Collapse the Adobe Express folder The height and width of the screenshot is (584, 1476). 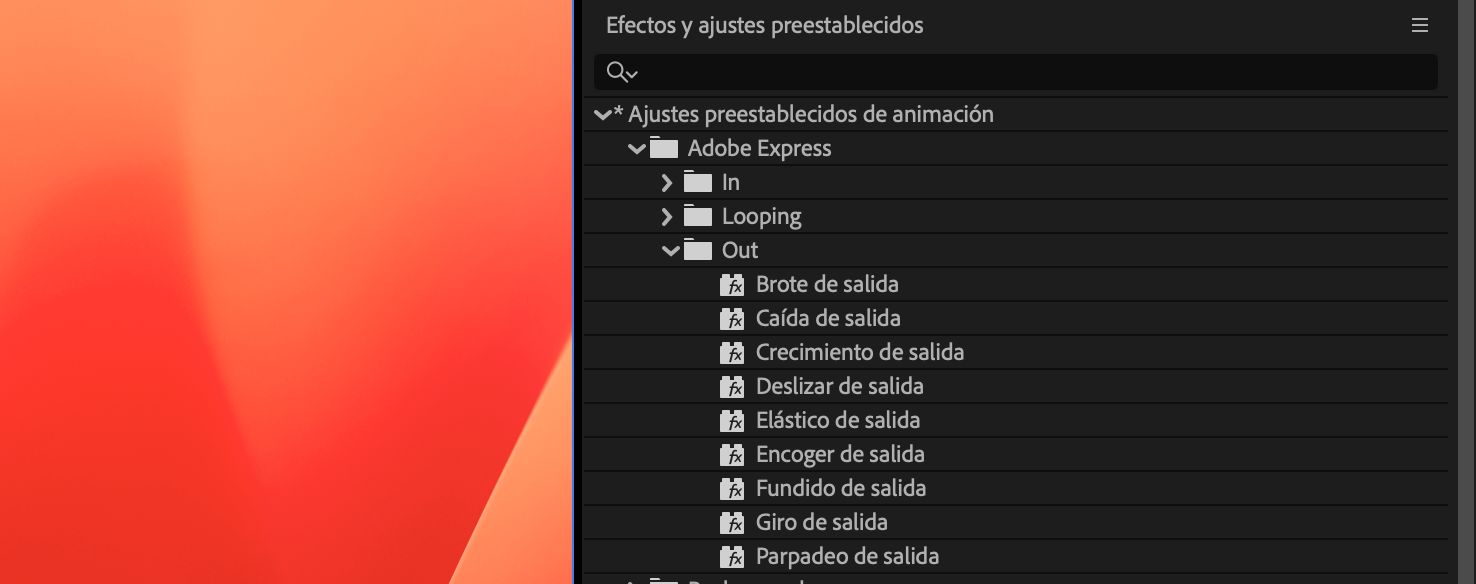637,147
